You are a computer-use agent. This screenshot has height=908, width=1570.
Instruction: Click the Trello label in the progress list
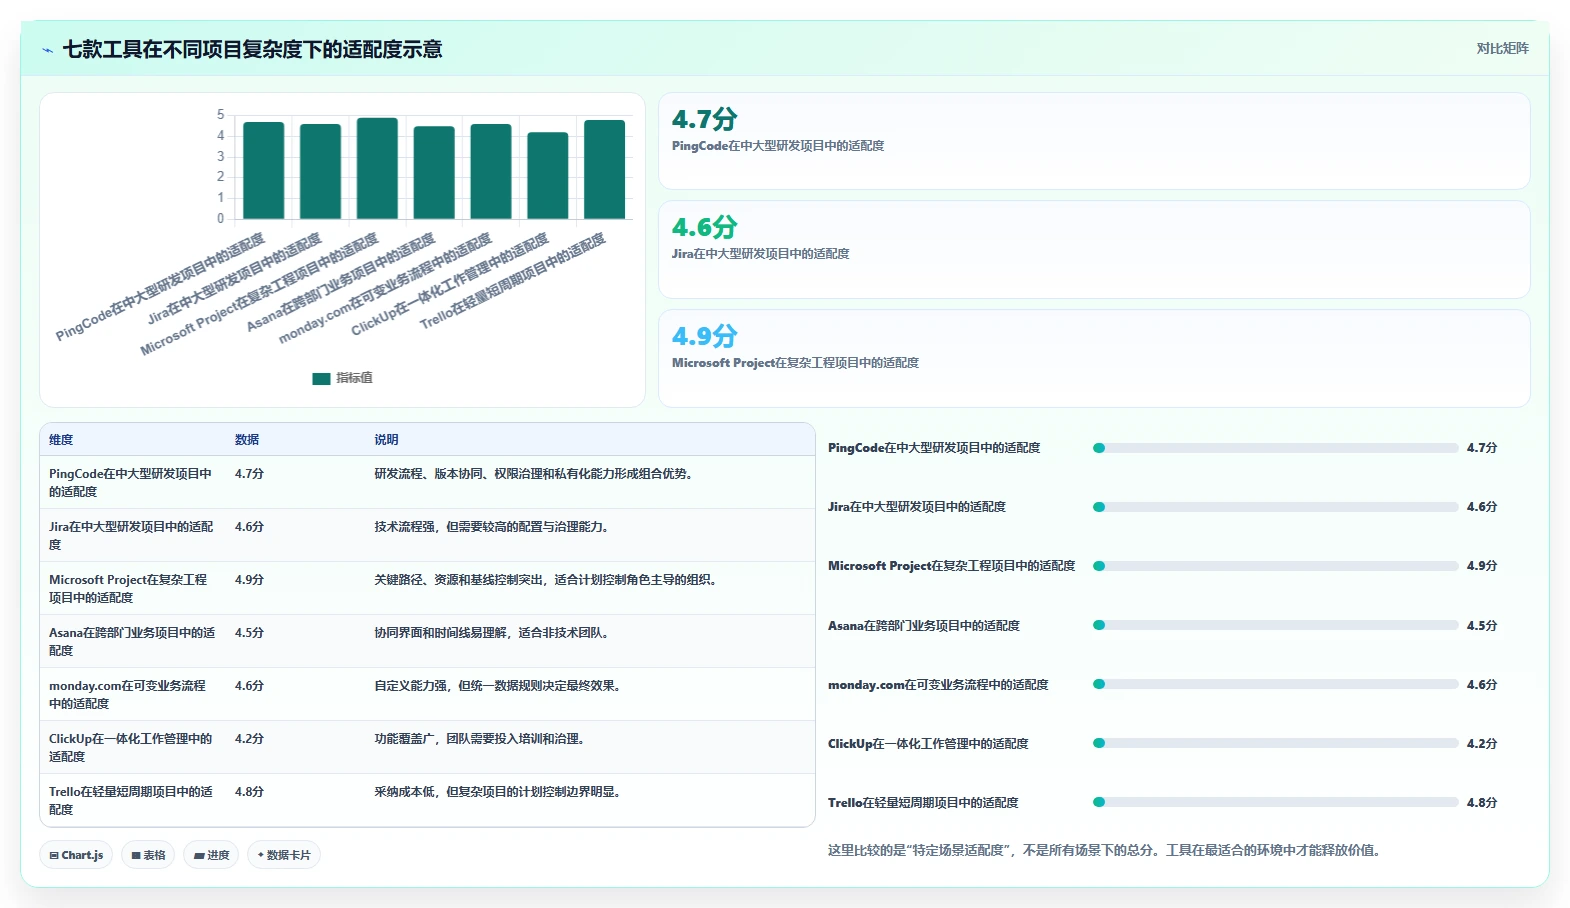[x=923, y=803]
